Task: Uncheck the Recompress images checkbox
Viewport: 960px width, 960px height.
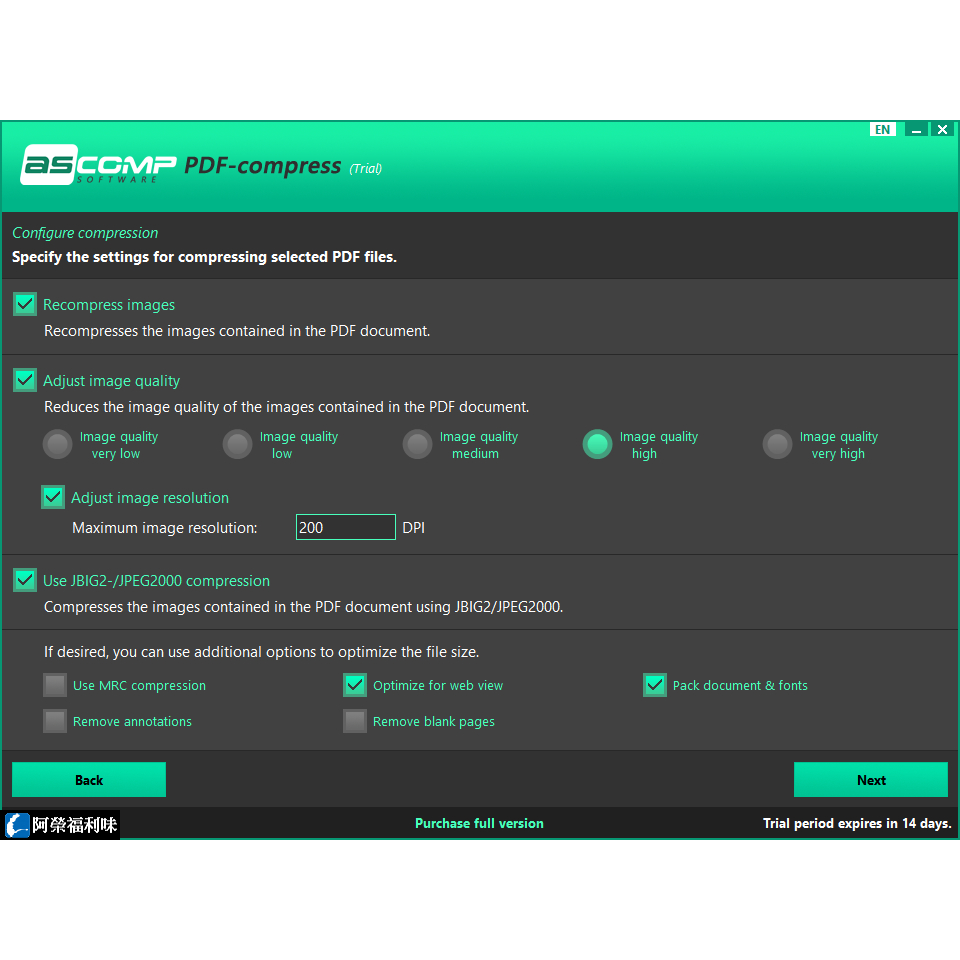Action: (25, 304)
